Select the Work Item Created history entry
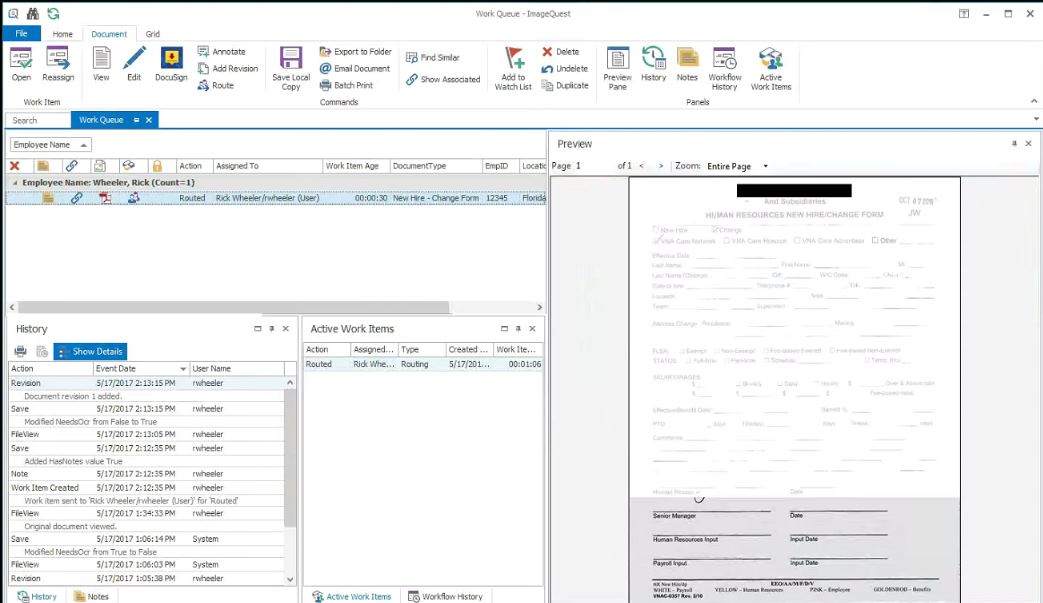 146,487
